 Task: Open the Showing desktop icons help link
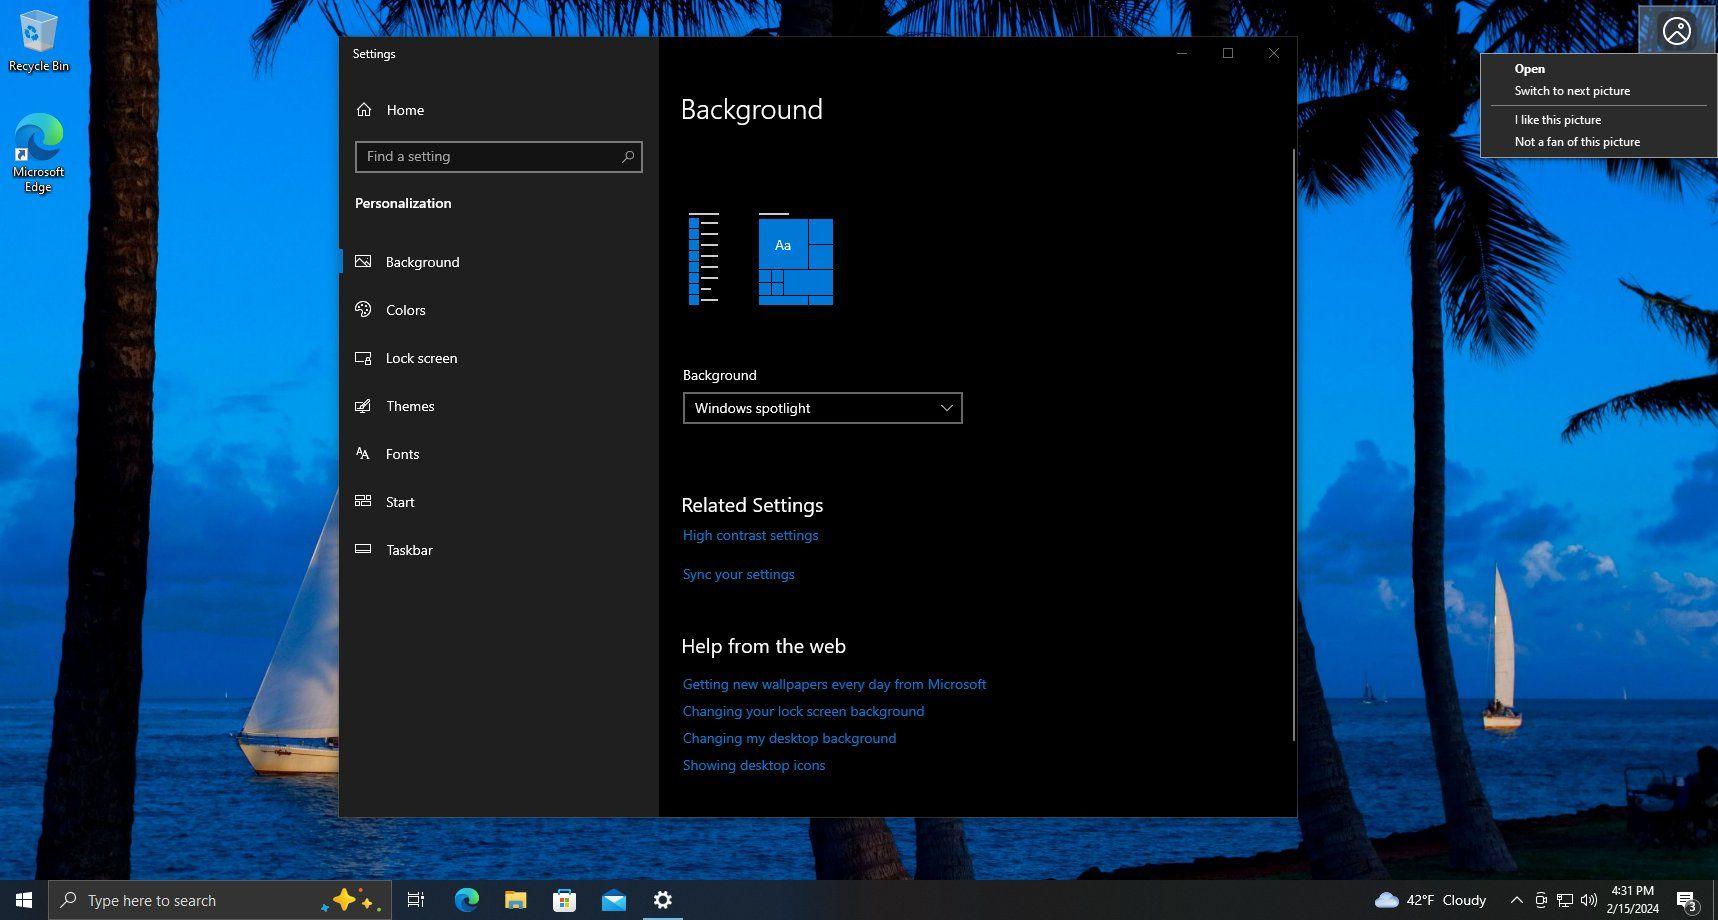[x=754, y=765]
